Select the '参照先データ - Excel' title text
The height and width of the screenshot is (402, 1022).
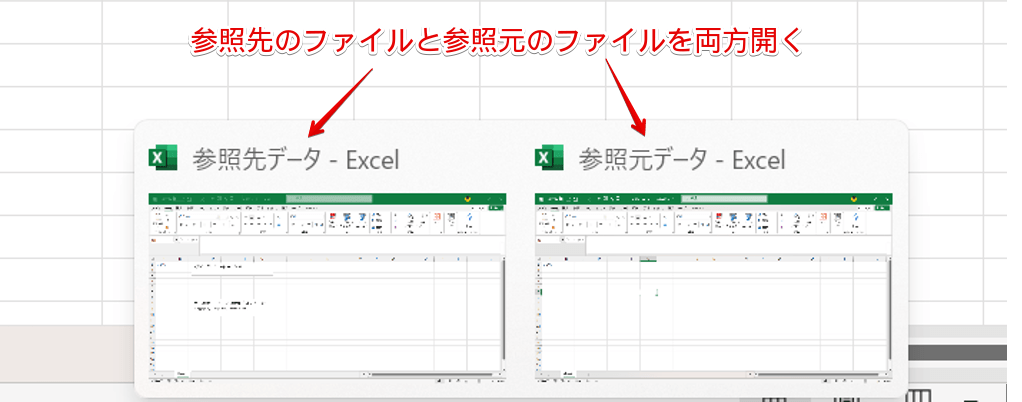pyautogui.click(x=295, y=159)
